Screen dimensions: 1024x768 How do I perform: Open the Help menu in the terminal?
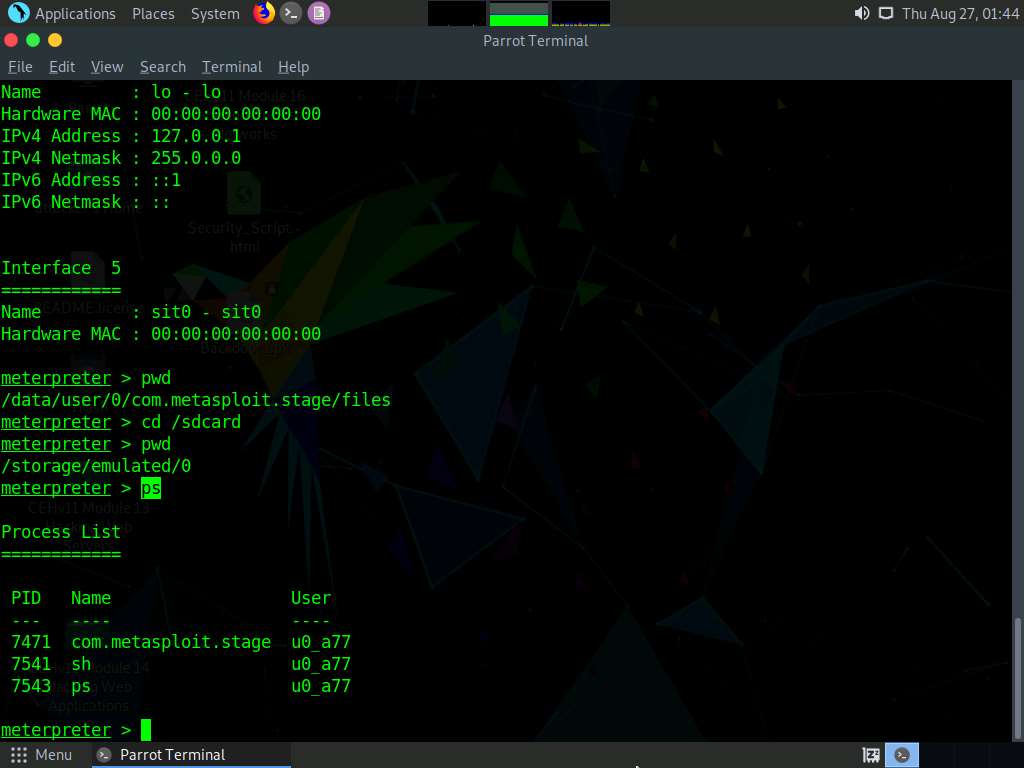pos(293,67)
